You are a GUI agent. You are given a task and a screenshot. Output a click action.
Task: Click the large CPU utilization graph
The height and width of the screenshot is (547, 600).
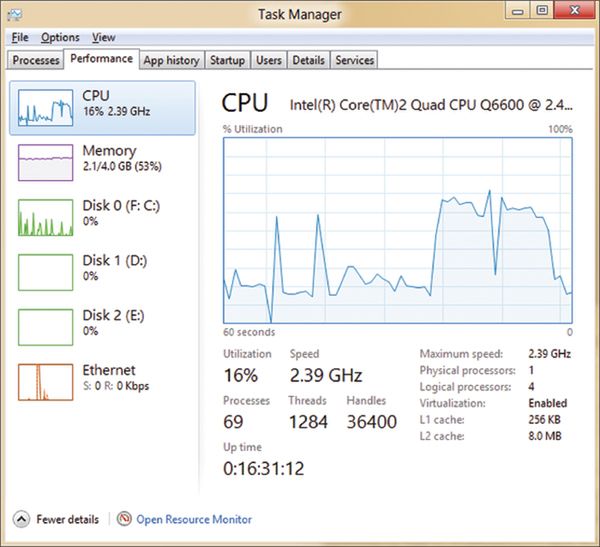398,230
